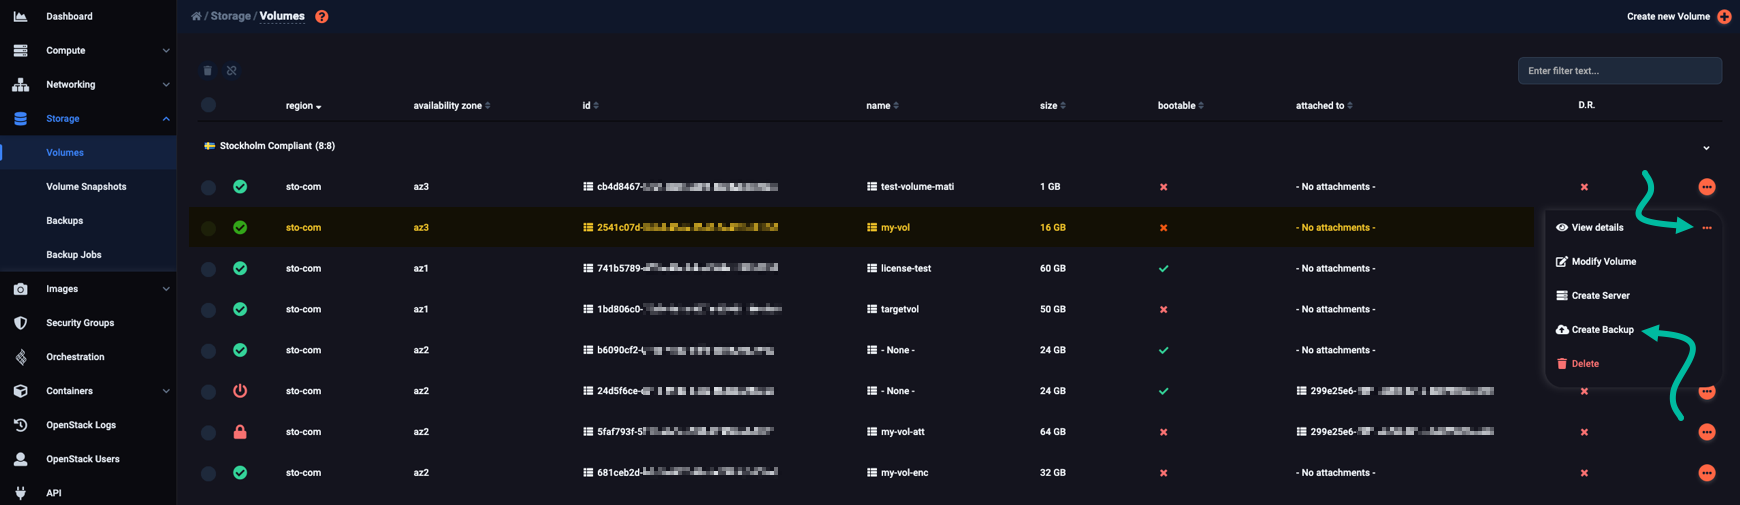Click the Create new Volume button
The height and width of the screenshot is (505, 1740).
pyautogui.click(x=1679, y=16)
